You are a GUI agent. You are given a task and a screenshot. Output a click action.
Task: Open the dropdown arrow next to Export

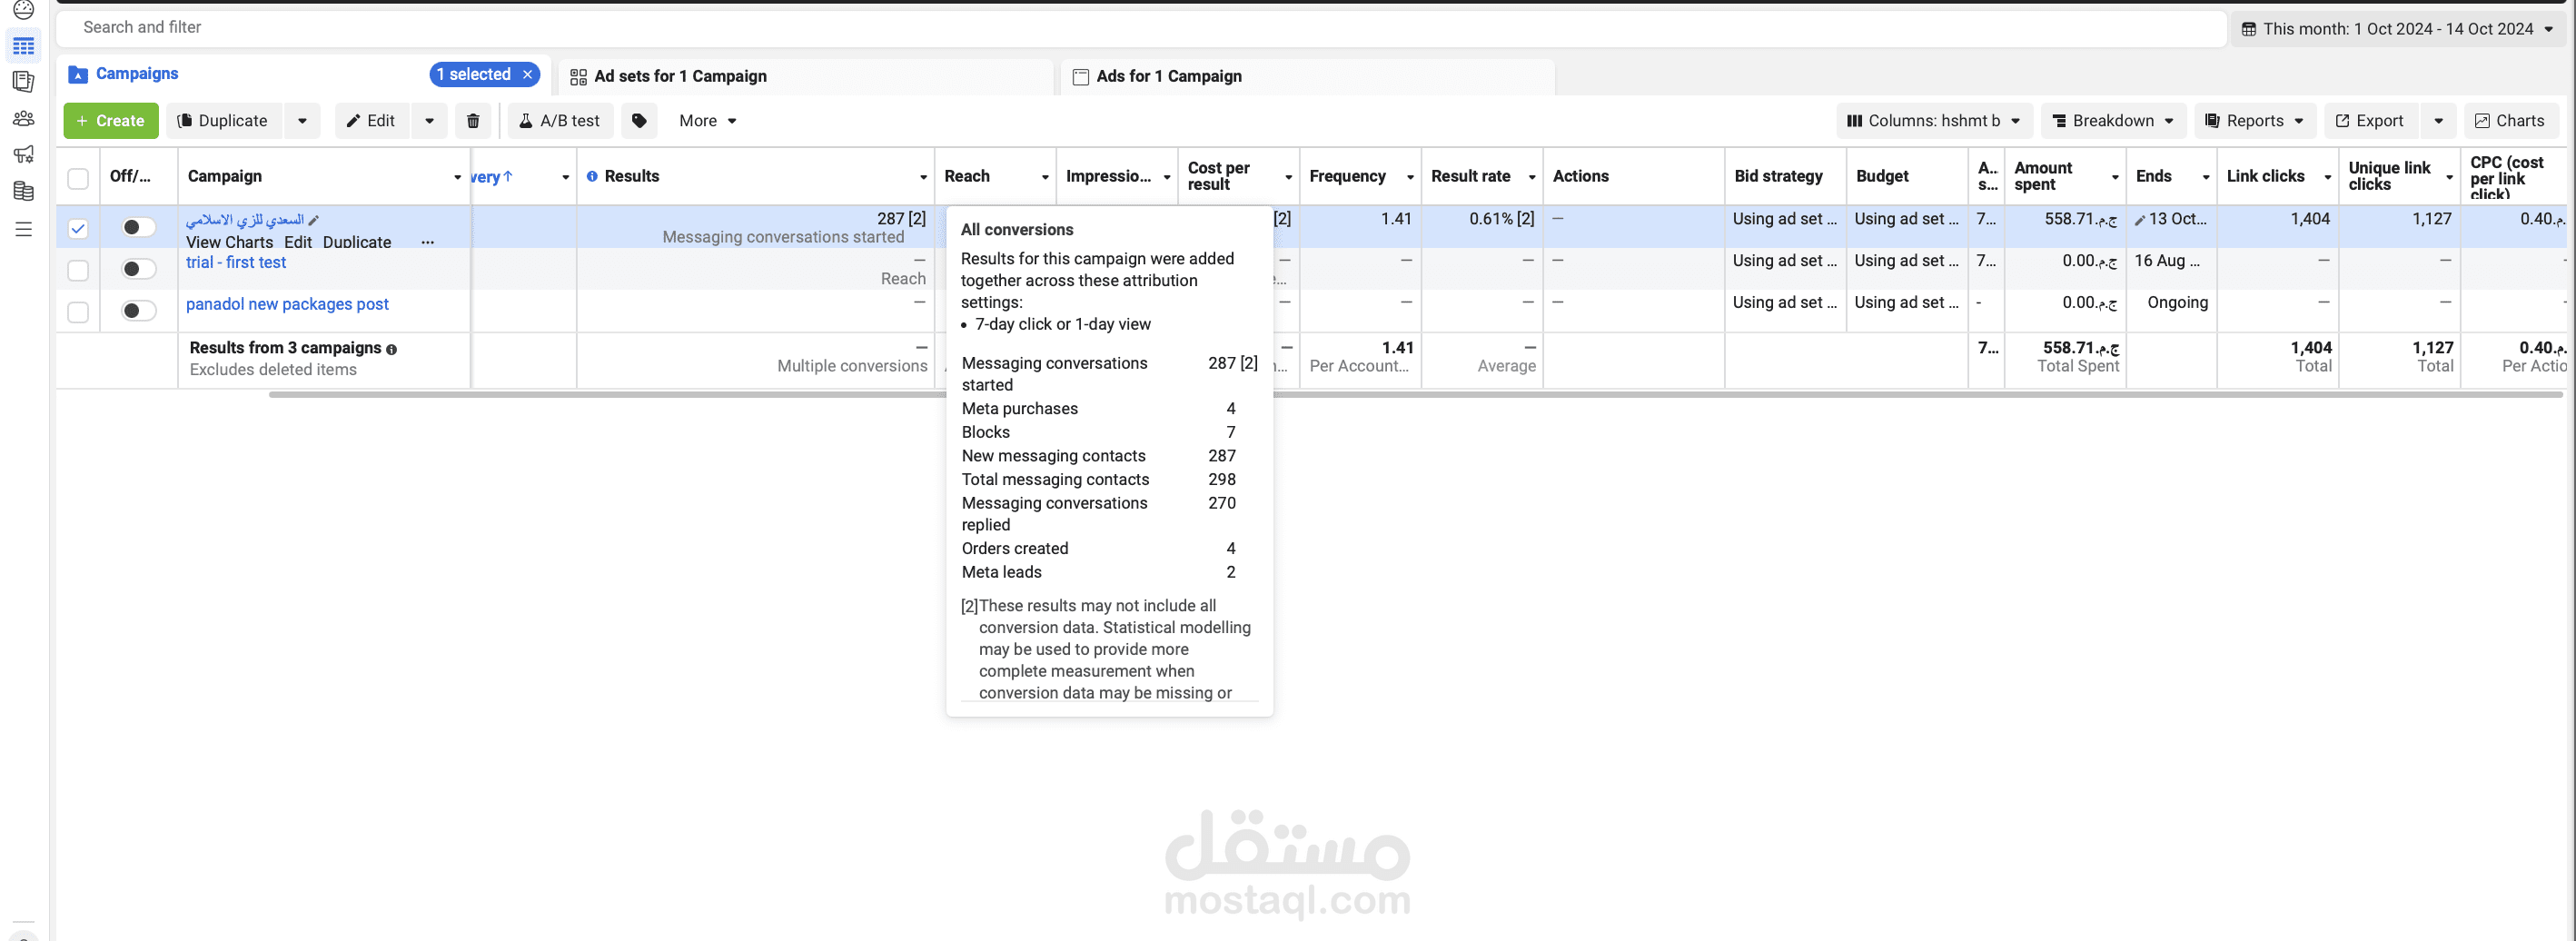2438,121
